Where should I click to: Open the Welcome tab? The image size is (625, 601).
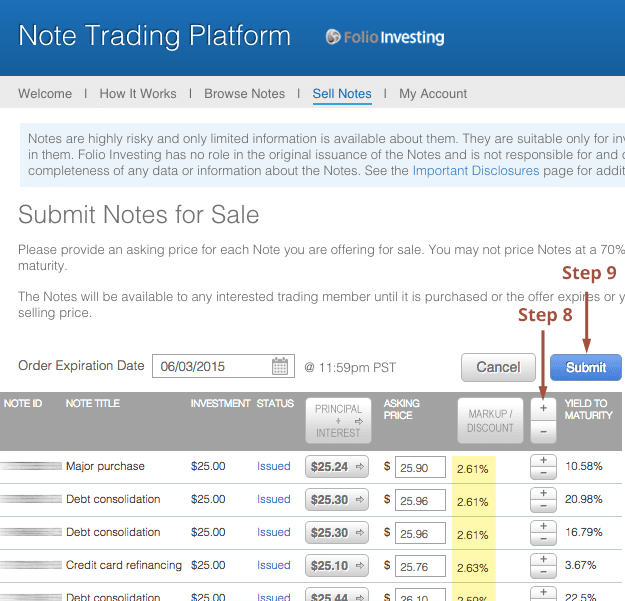click(45, 94)
